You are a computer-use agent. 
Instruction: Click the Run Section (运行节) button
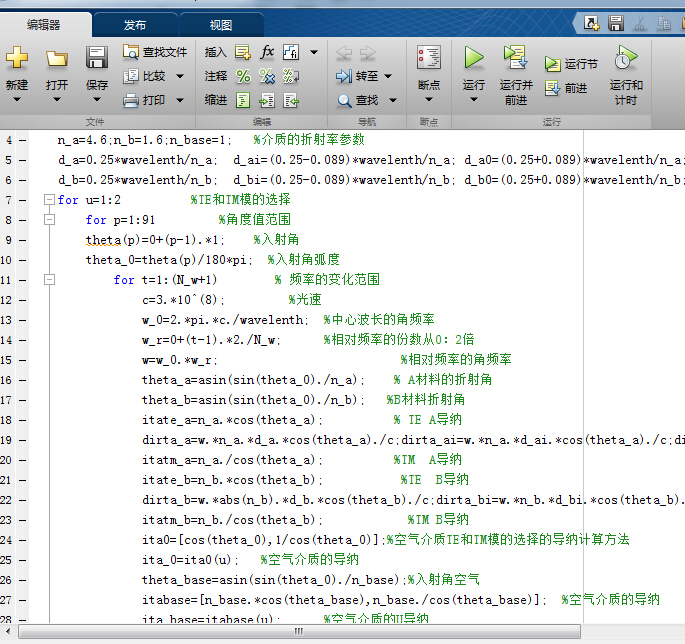click(x=571, y=64)
